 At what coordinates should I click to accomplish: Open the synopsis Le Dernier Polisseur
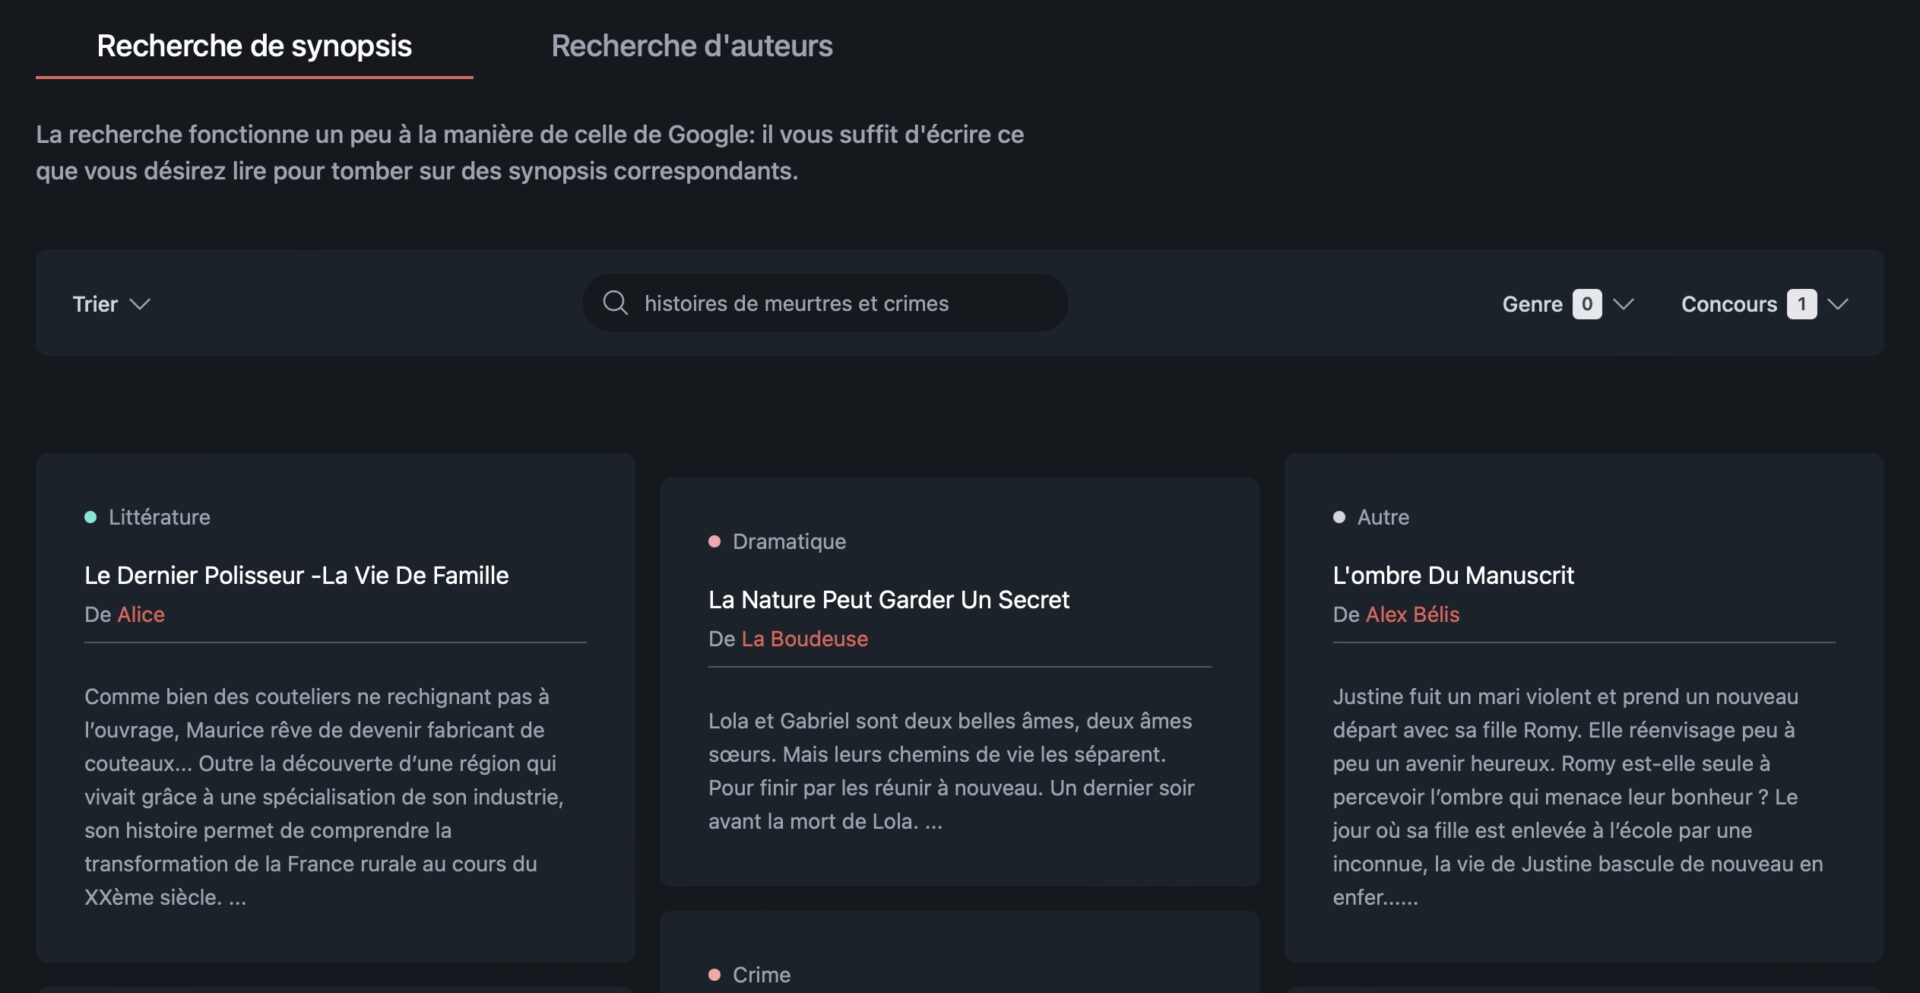297,575
